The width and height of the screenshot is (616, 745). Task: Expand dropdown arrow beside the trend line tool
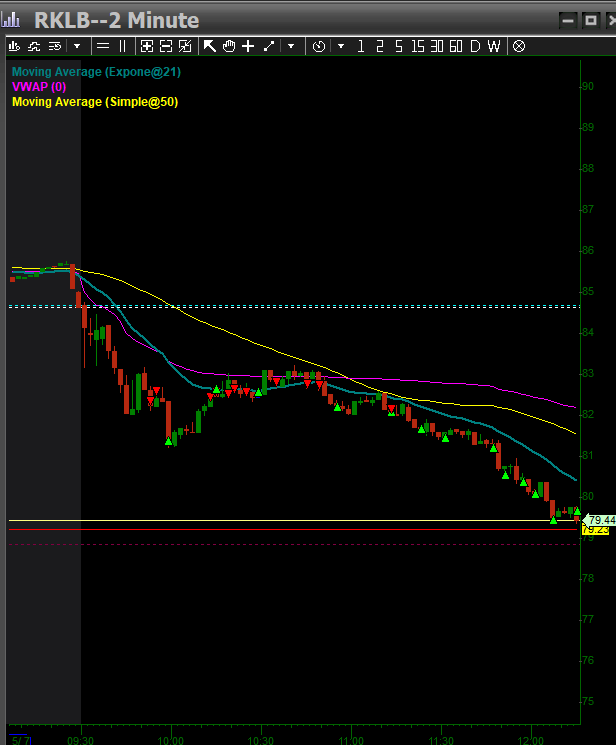pyautogui.click(x=291, y=46)
